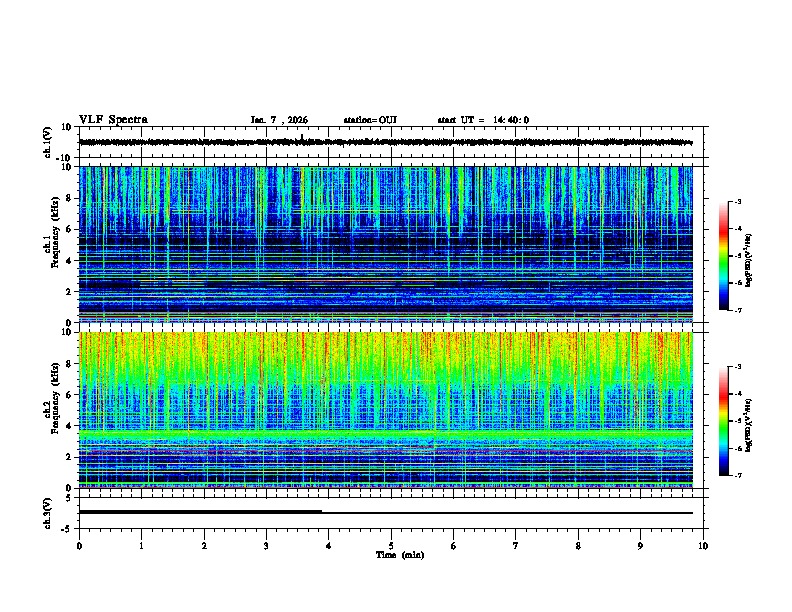The image size is (792, 612).
Task: Click the station label in the header
Action: [x=370, y=120]
